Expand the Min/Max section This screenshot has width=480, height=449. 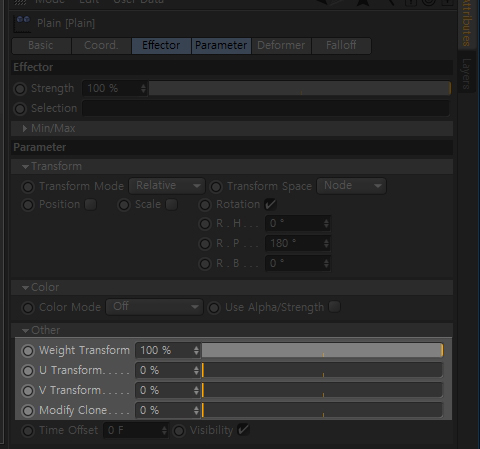tap(25, 128)
